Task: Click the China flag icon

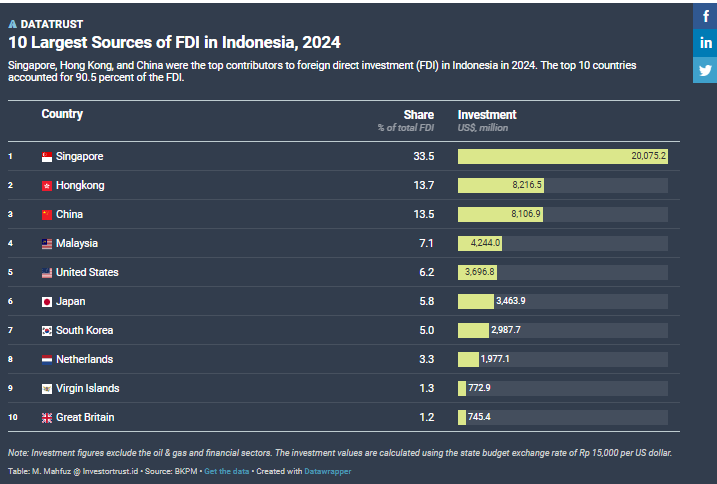Action: coord(46,215)
